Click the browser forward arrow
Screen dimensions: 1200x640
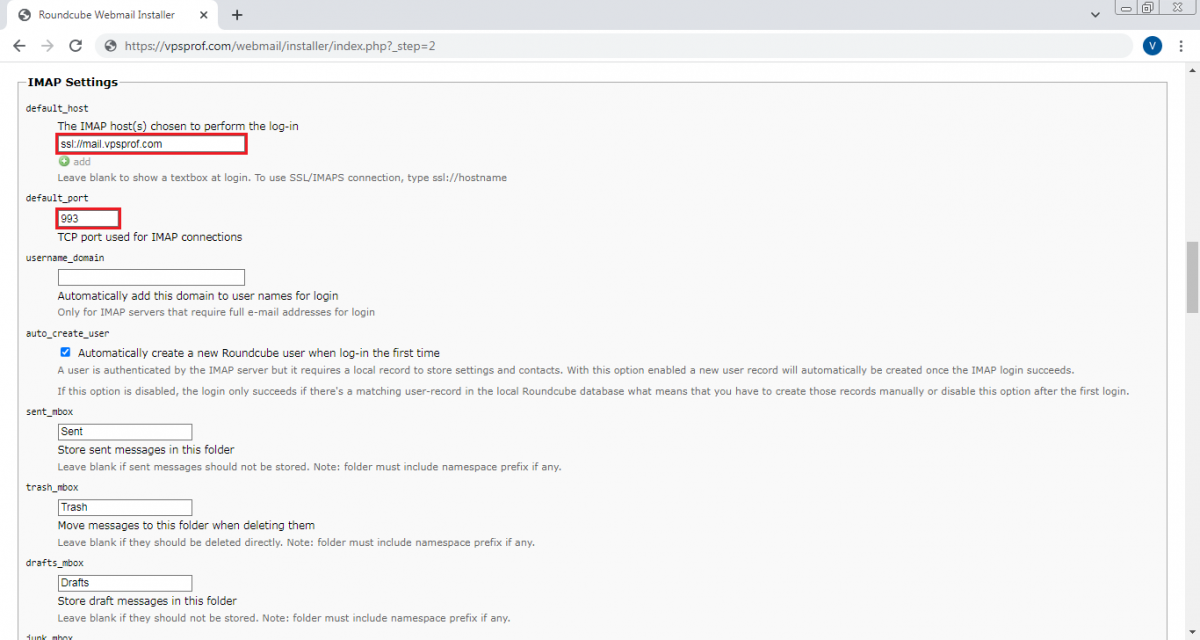point(47,46)
